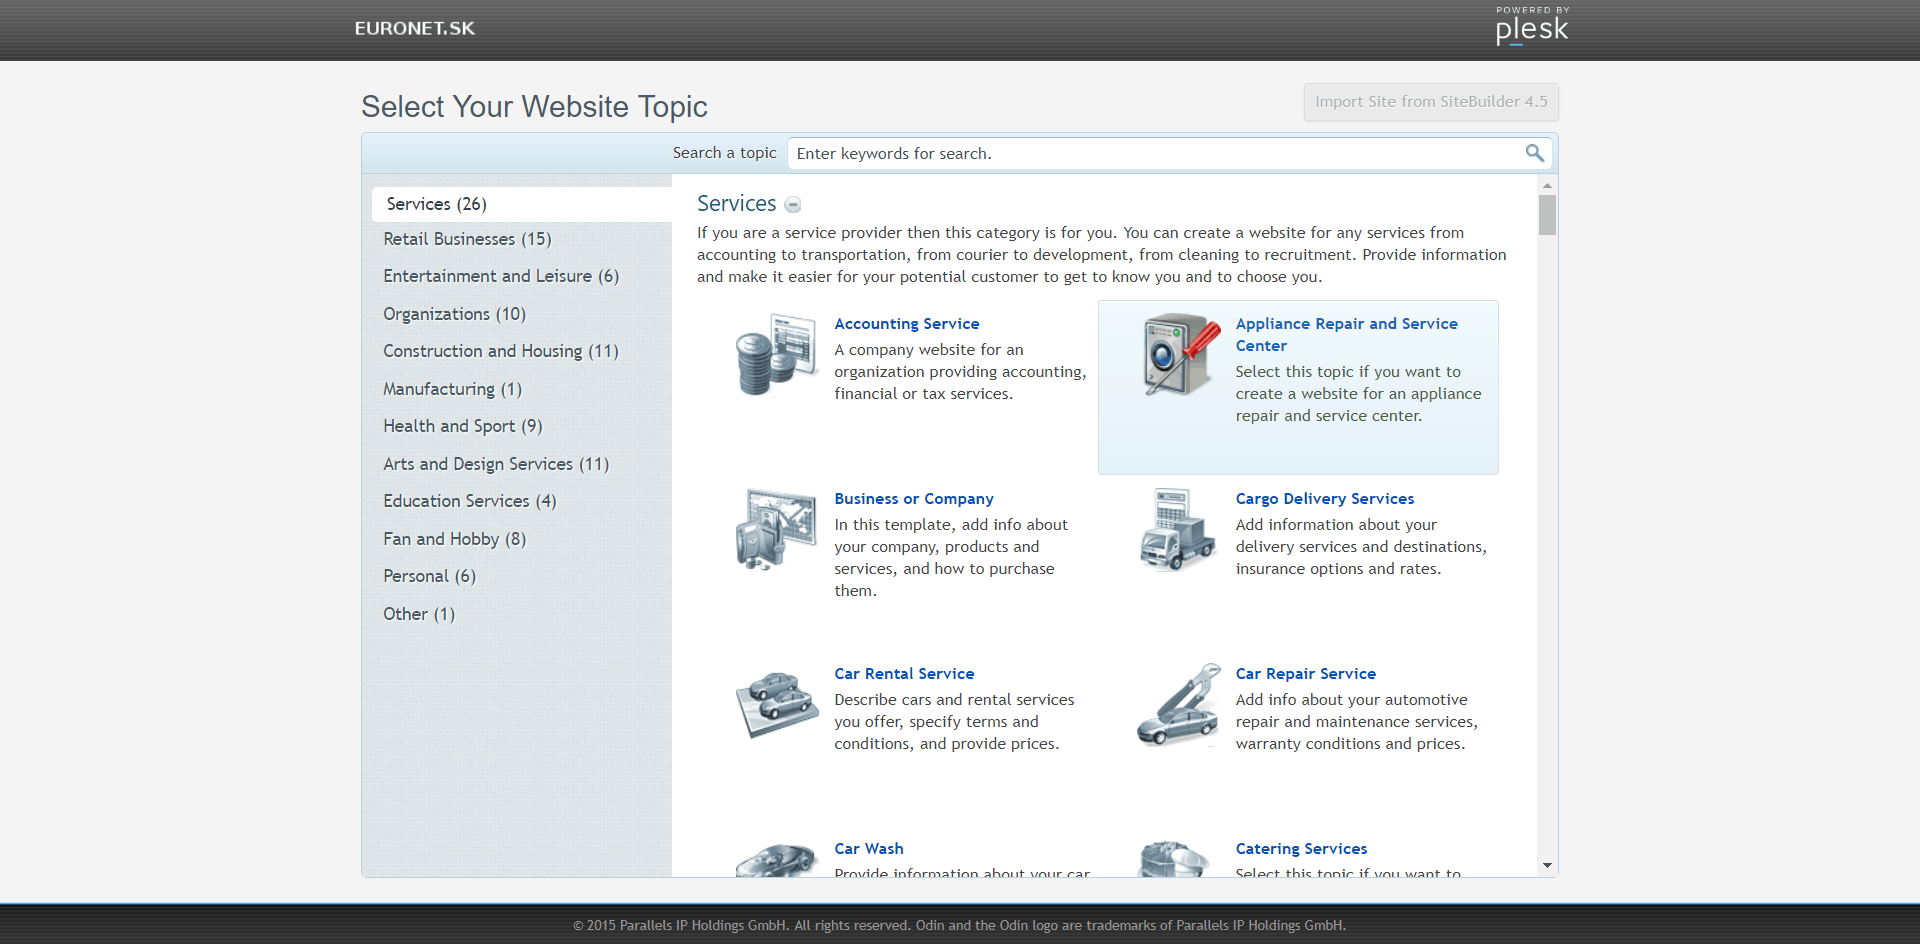Screen dimensions: 1920x944
Task: Click the Car Rental Service description text
Action: pos(954,722)
